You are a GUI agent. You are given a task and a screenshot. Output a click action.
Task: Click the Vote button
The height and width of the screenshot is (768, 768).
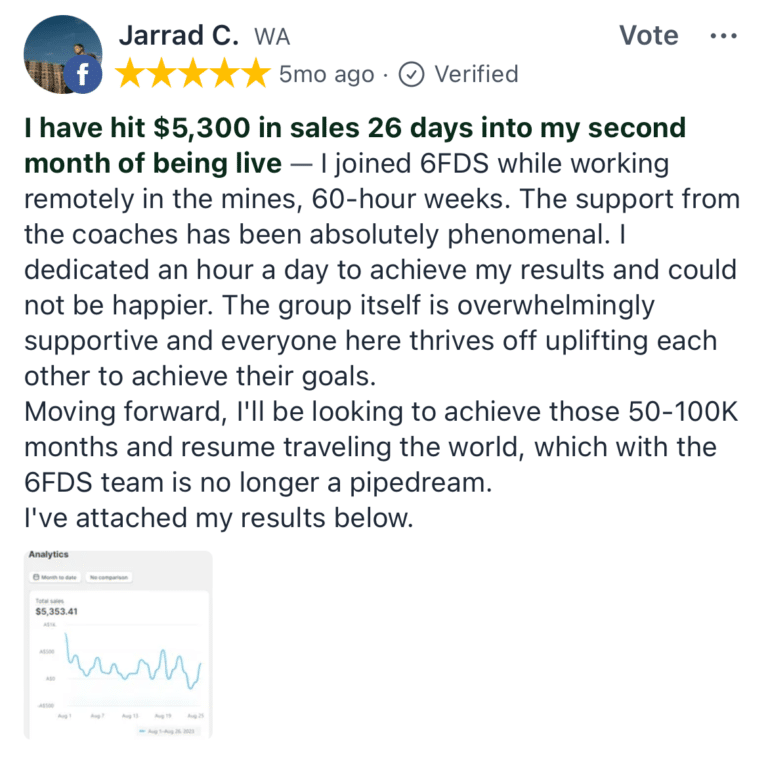coord(648,35)
